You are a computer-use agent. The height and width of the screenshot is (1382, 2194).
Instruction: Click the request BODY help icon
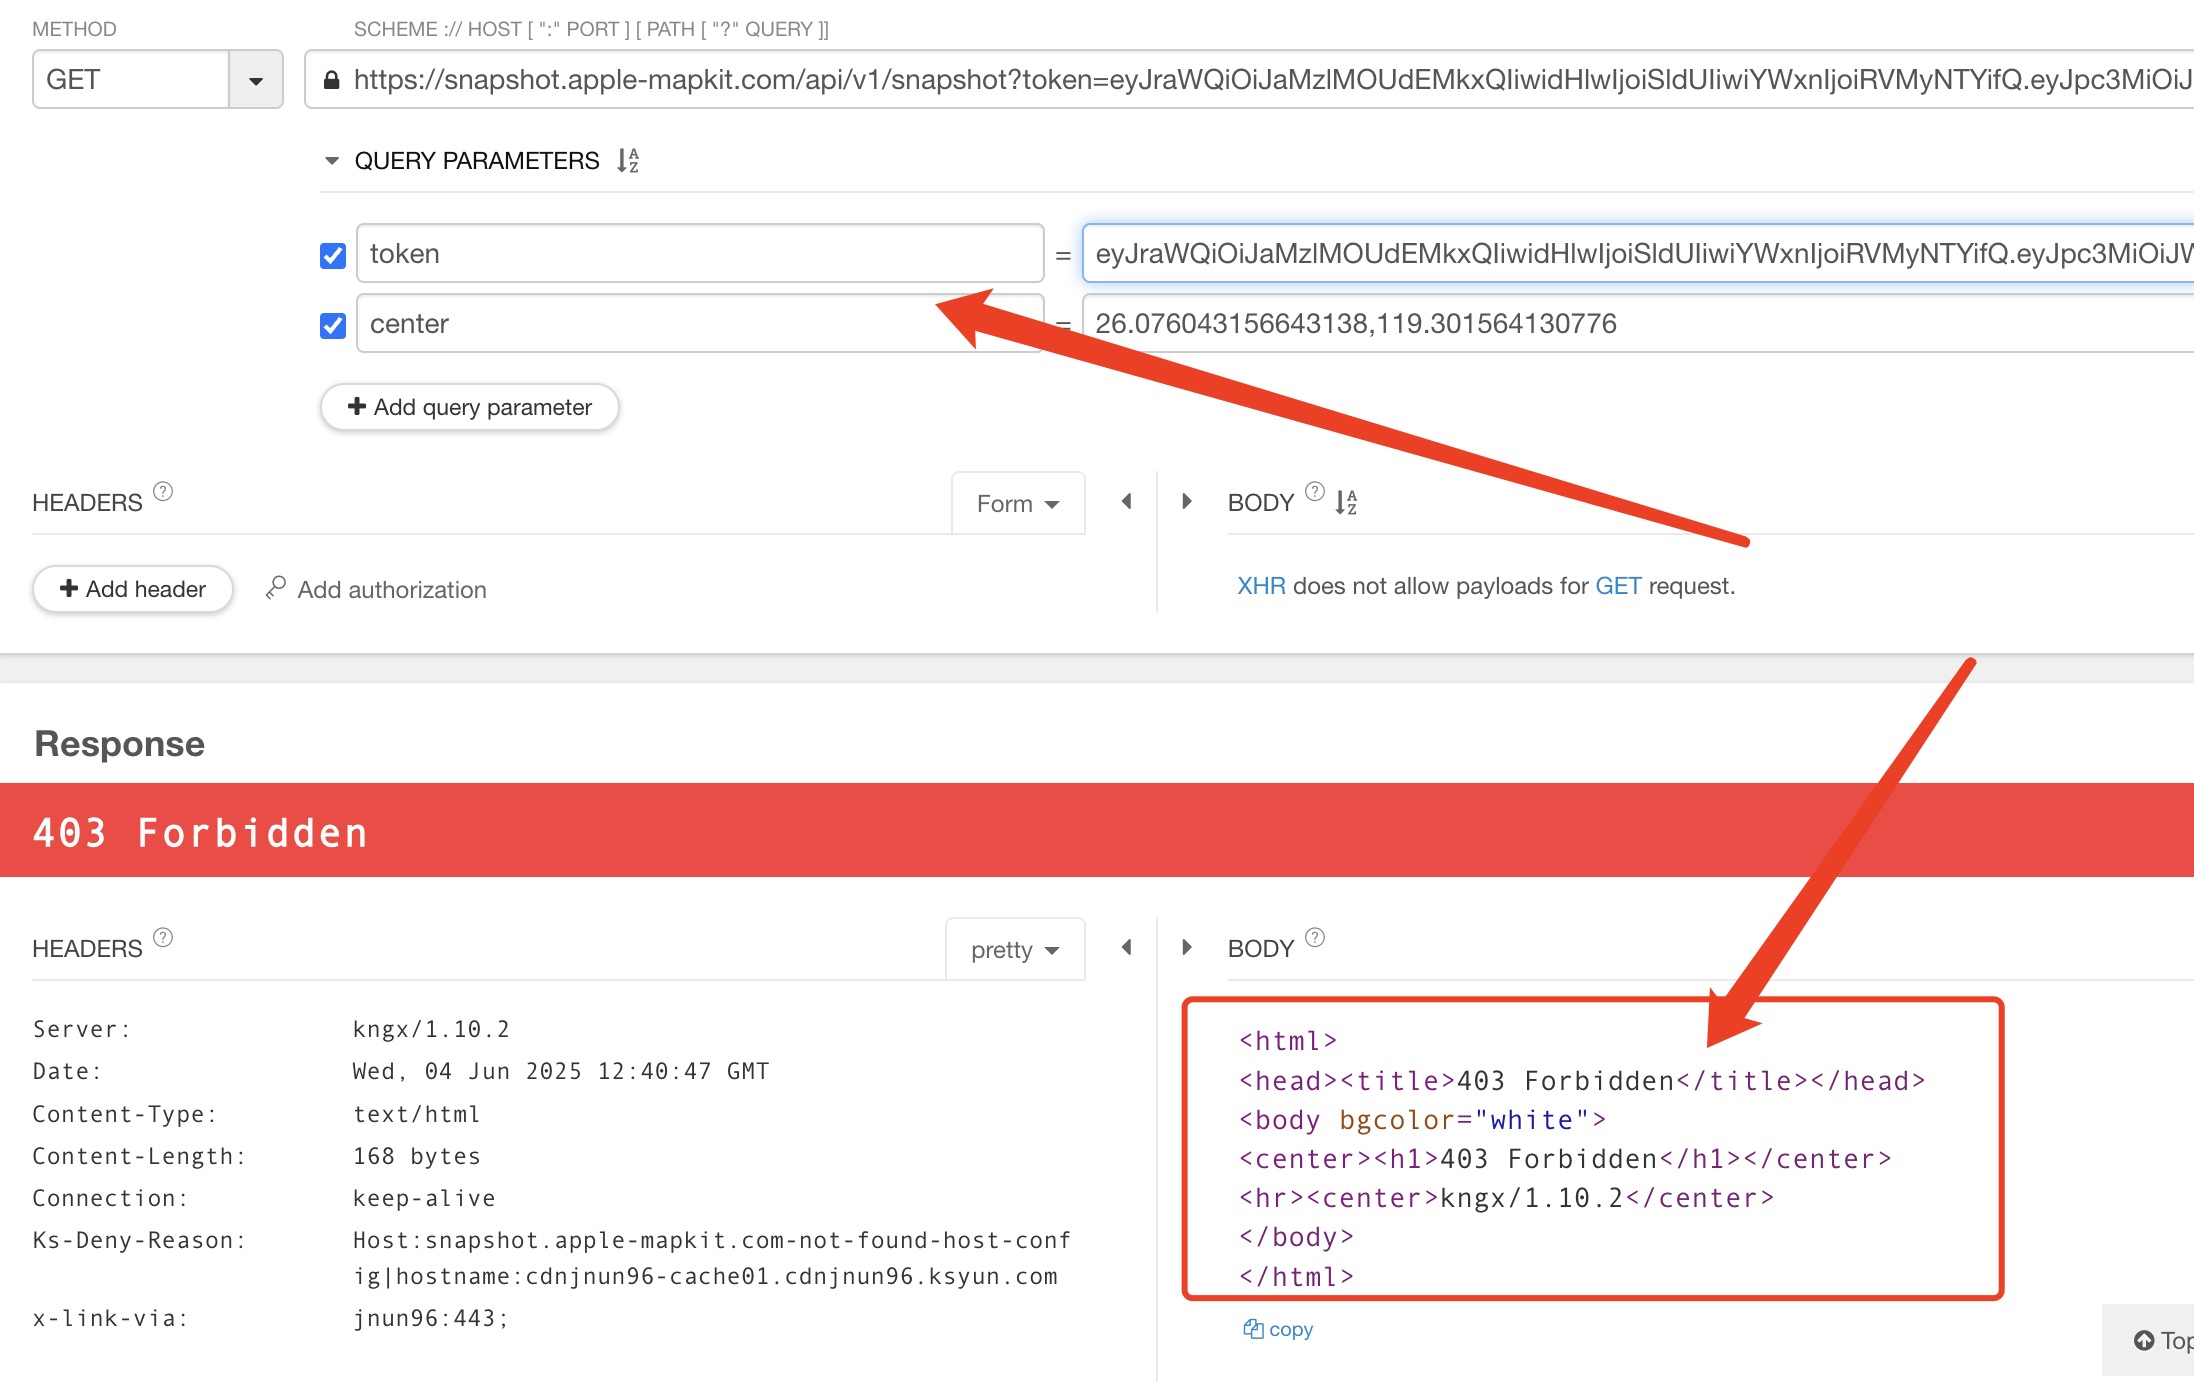[1315, 491]
